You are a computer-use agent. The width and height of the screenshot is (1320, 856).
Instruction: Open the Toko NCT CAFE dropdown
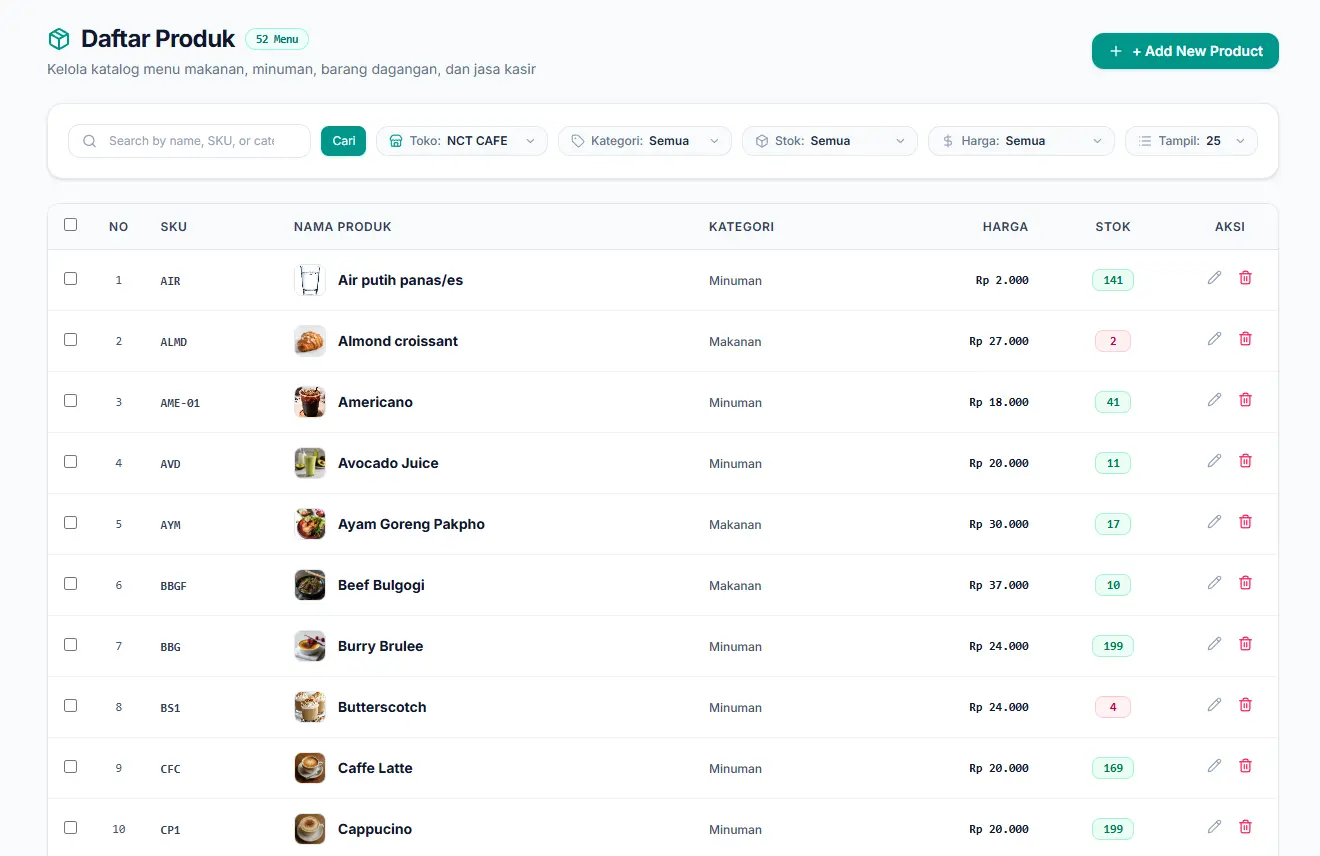pyautogui.click(x=462, y=141)
